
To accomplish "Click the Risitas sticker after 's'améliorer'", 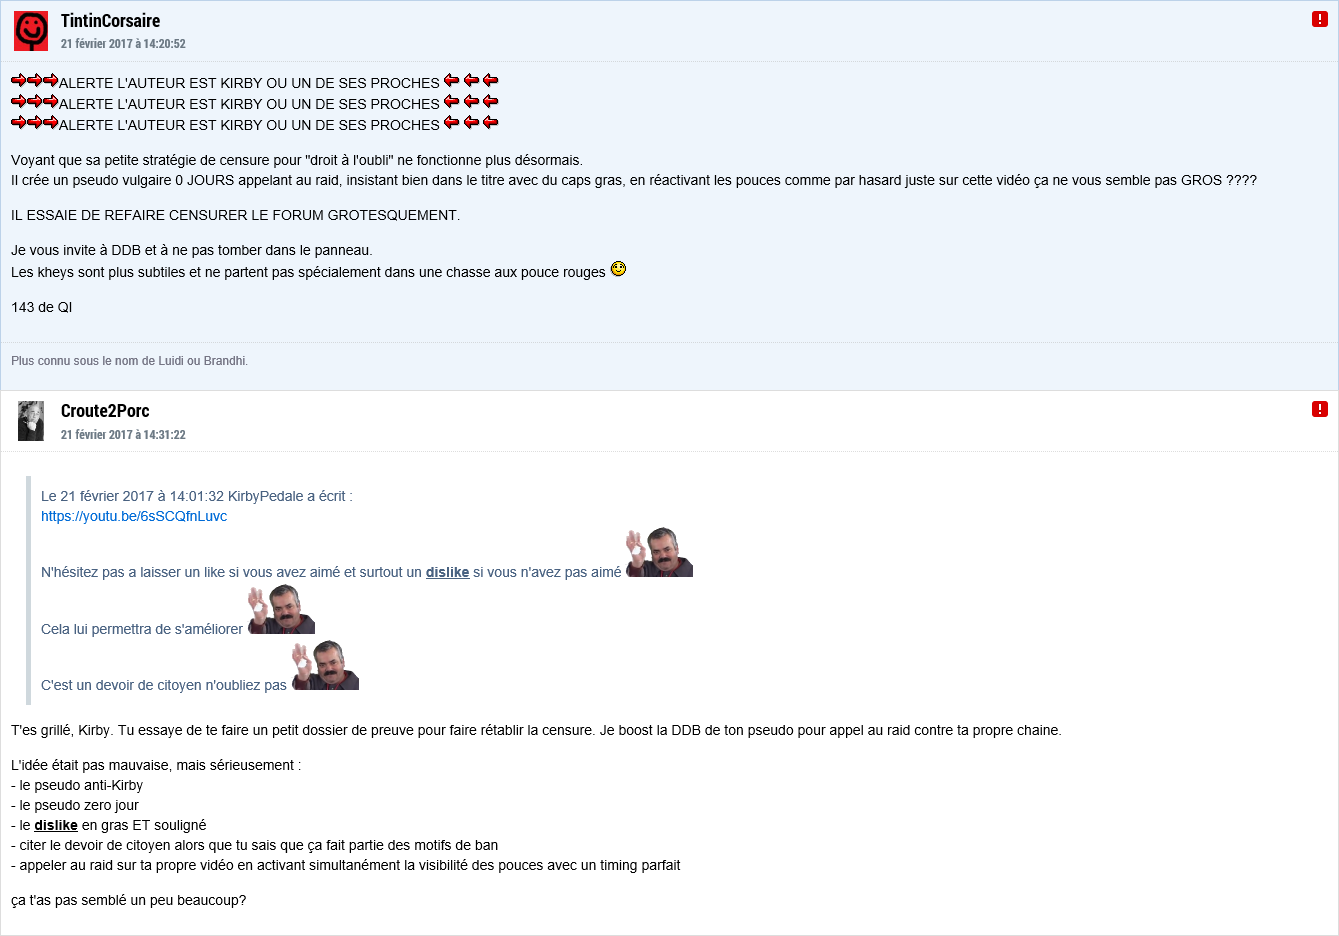I will (x=281, y=609).
